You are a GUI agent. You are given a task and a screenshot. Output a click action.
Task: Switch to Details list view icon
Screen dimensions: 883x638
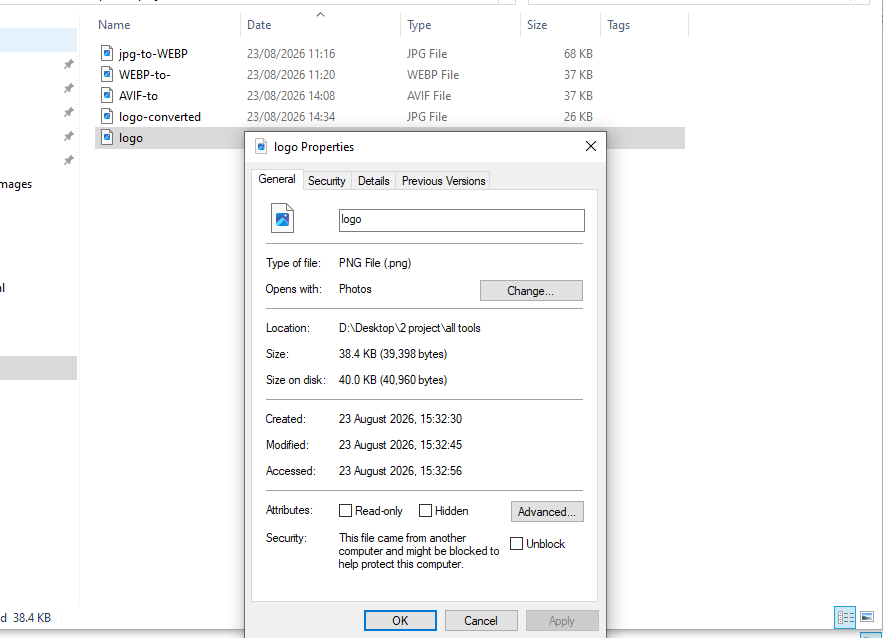(845, 617)
